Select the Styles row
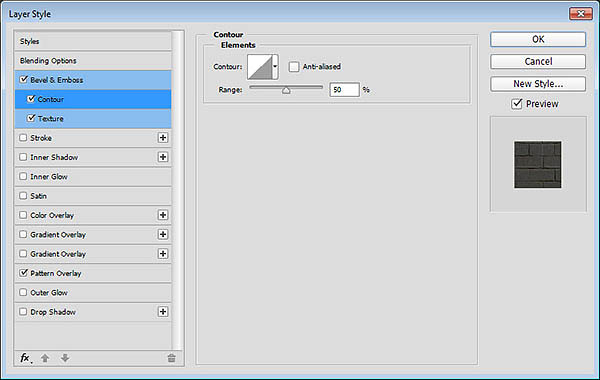 93,41
